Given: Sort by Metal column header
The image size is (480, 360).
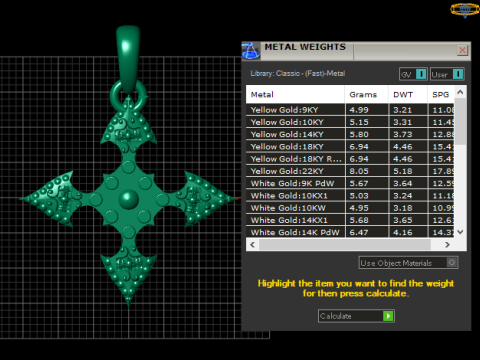Looking at the screenshot, I should pyautogui.click(x=295, y=95).
